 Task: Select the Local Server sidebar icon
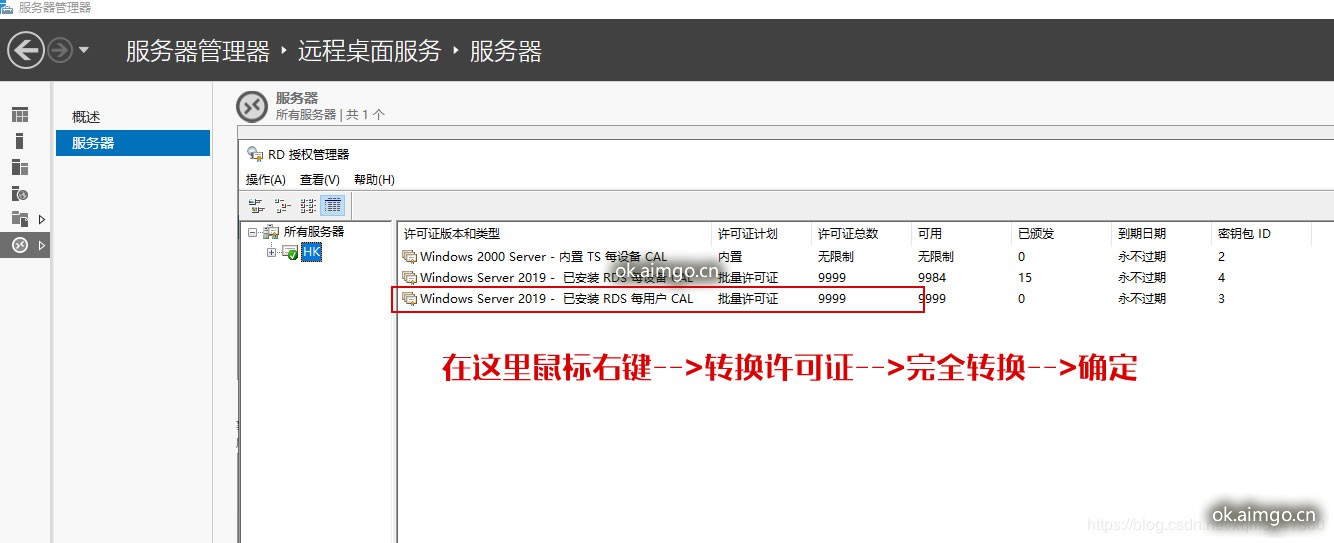coord(20,141)
